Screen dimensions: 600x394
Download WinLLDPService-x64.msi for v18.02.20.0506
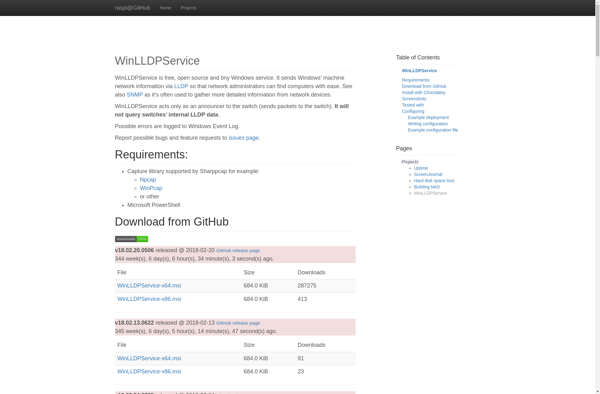149,285
